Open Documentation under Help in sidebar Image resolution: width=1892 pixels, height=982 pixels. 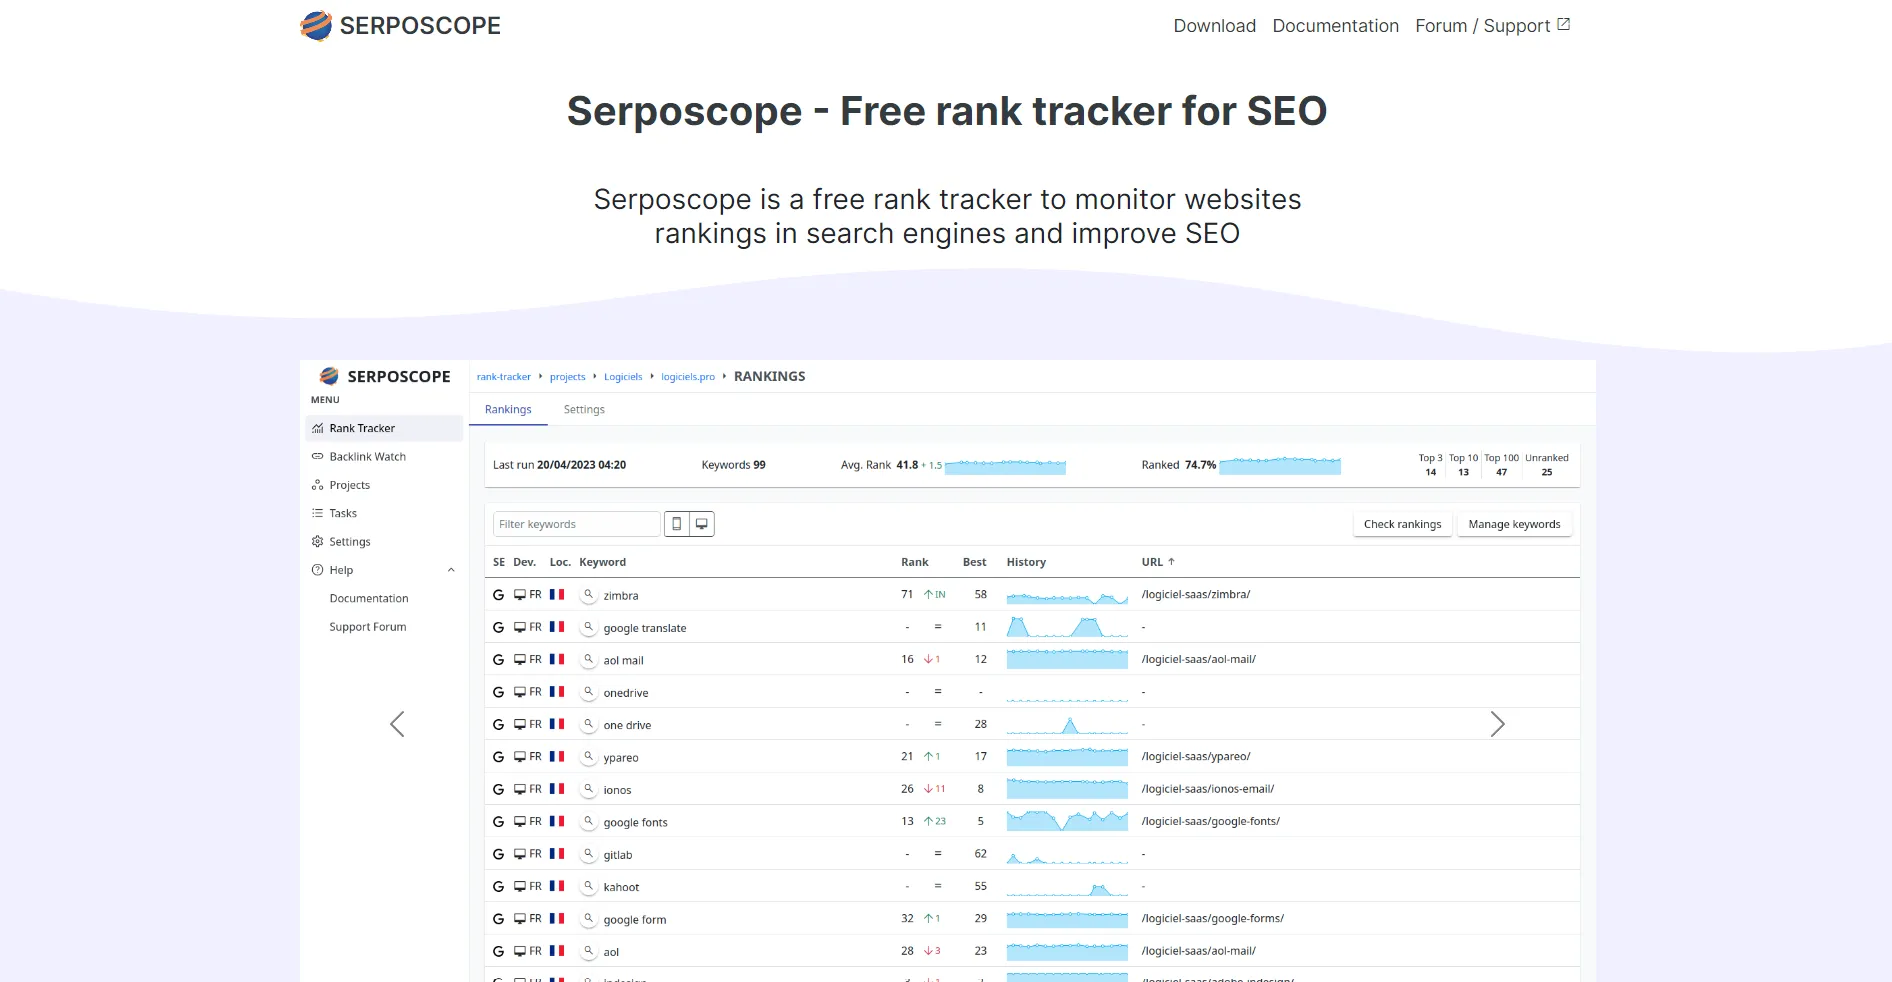pyautogui.click(x=369, y=598)
